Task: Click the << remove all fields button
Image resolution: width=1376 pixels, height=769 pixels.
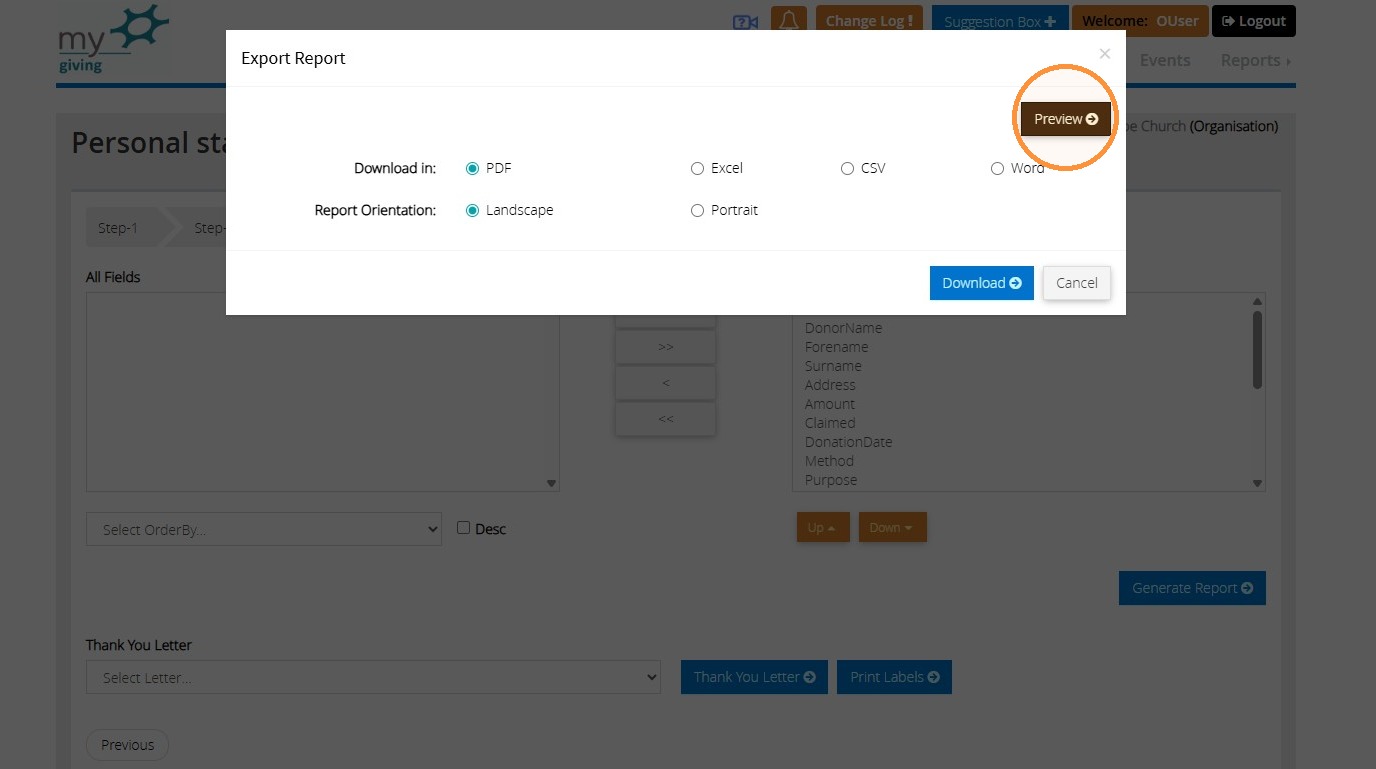Action: coord(666,419)
